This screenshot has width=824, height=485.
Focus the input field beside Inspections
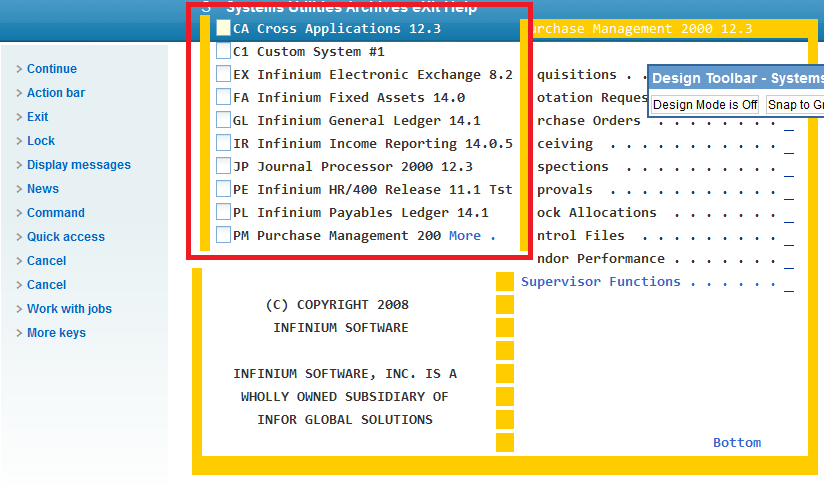click(x=788, y=170)
